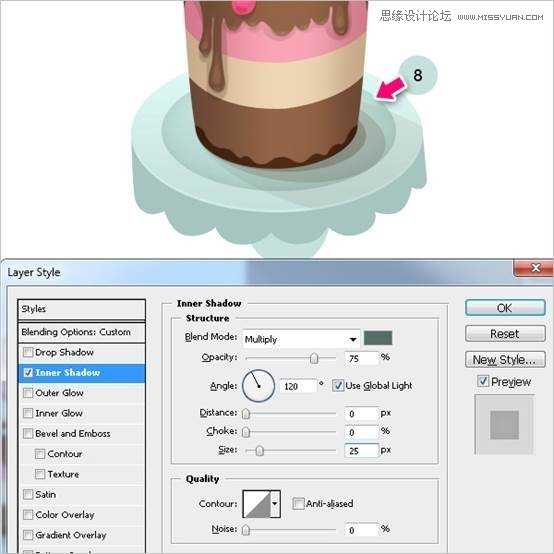The width and height of the screenshot is (554, 554).
Task: Close the Layer Style dialog
Action: click(534, 268)
